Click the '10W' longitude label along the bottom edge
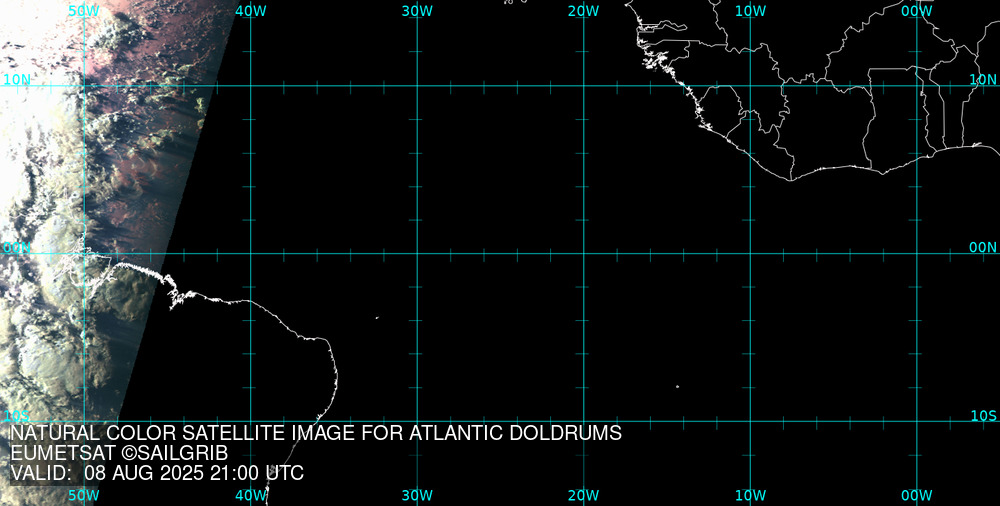Screen dimensions: 1000x506 tap(751, 496)
